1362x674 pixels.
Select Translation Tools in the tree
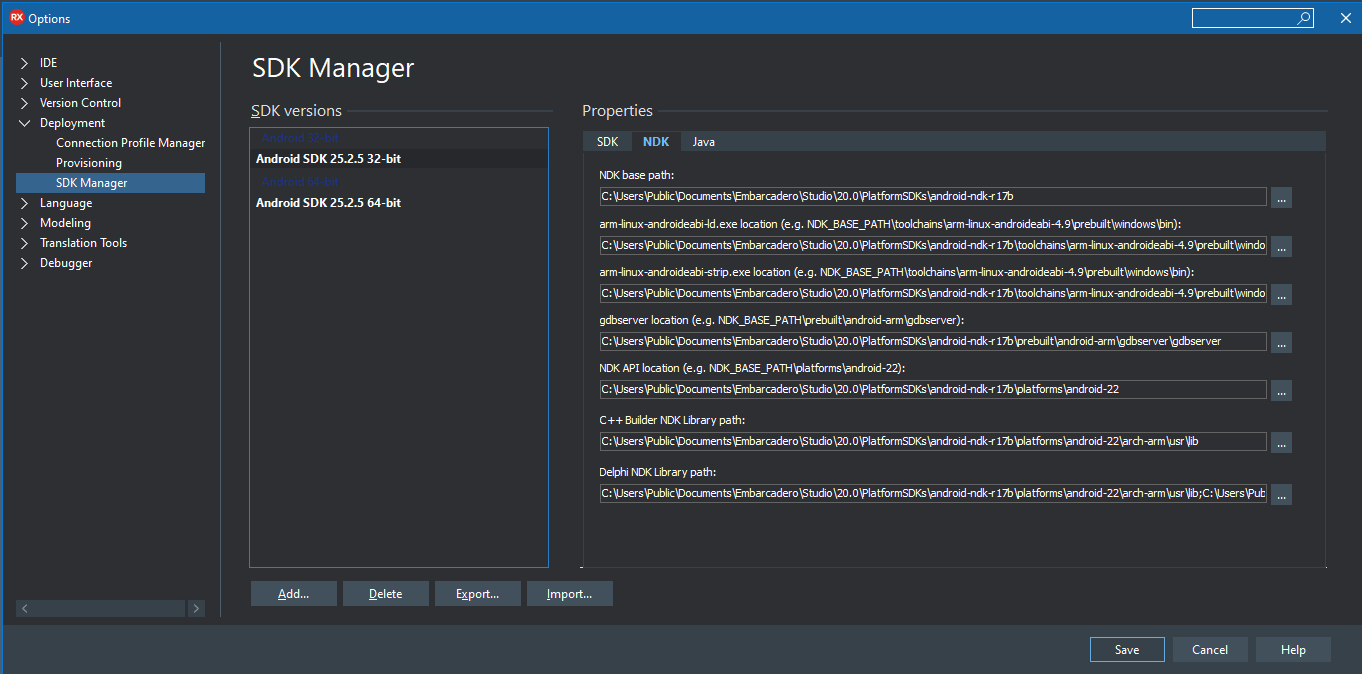pyautogui.click(x=83, y=243)
